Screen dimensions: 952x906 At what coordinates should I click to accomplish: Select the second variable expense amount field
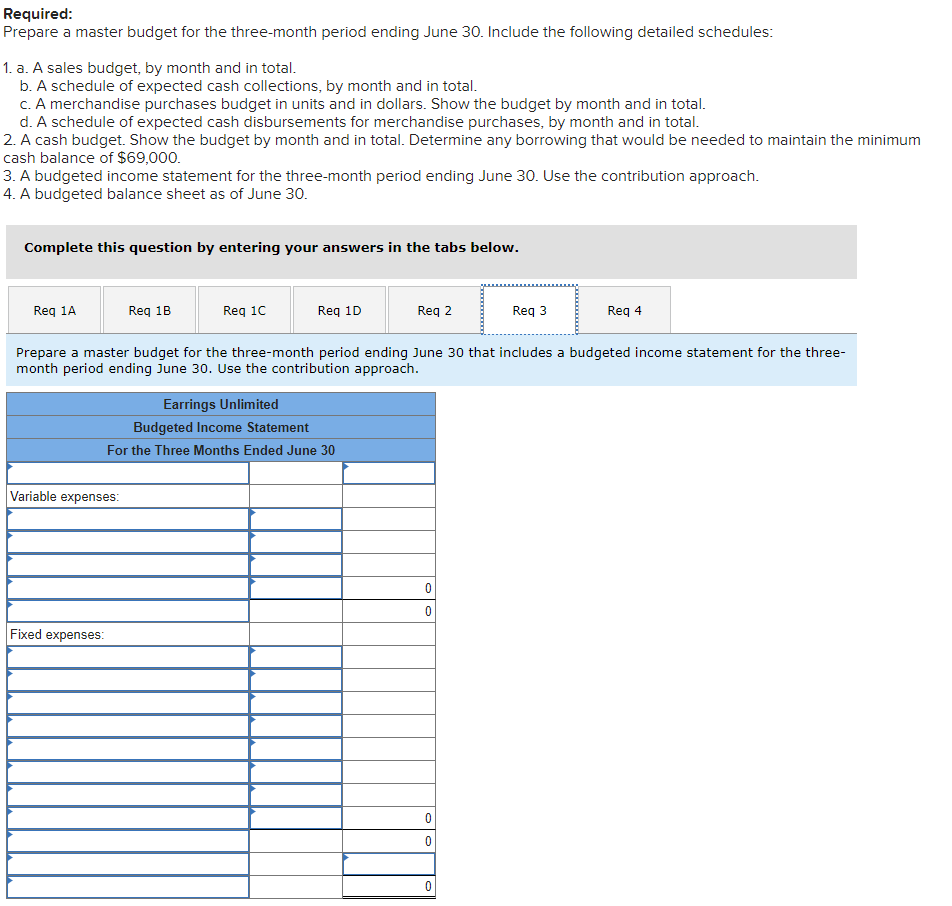[x=296, y=542]
